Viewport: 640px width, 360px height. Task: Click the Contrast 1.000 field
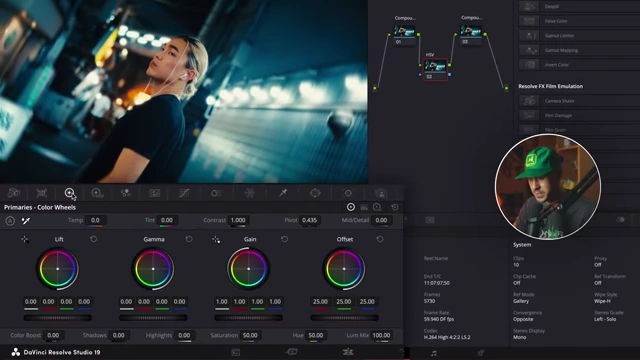[x=238, y=220]
